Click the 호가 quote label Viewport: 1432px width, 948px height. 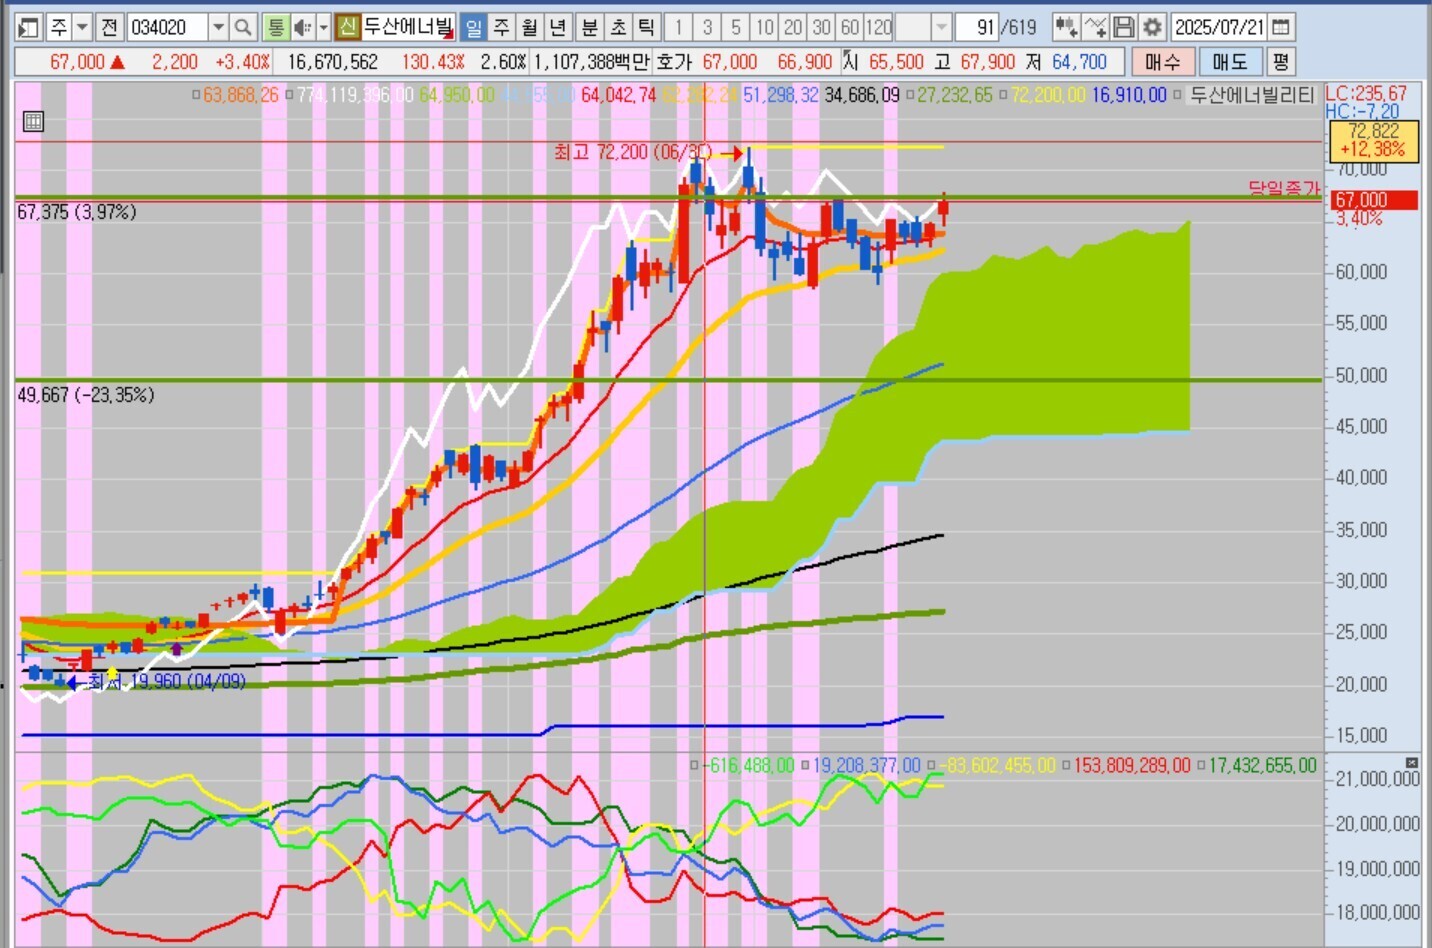674,62
